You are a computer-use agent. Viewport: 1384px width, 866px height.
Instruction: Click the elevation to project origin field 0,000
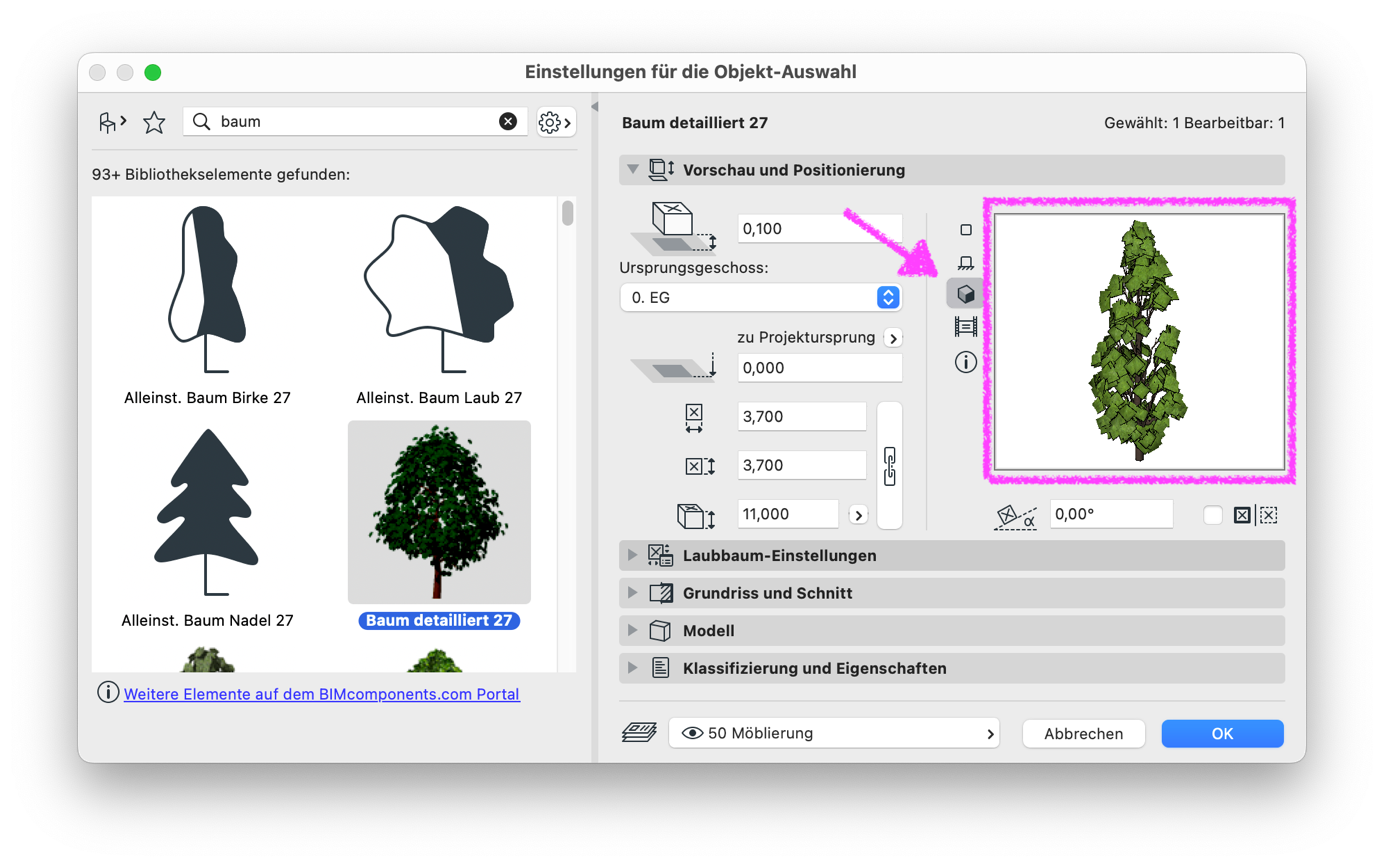click(820, 367)
